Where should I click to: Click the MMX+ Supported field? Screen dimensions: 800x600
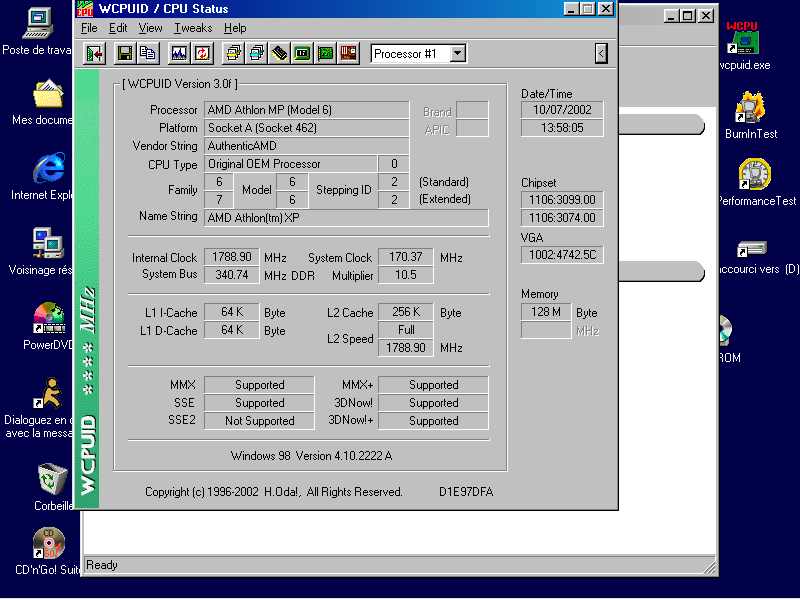point(433,385)
